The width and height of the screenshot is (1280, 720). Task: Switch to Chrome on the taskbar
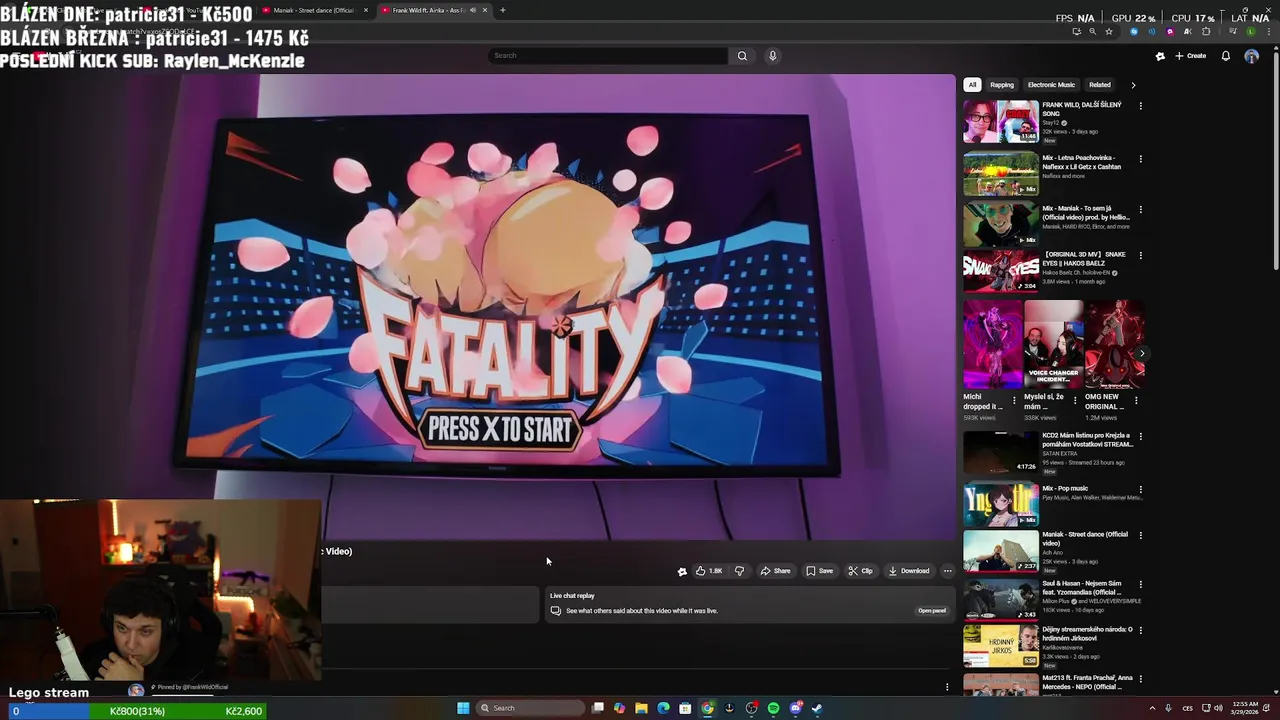click(x=707, y=708)
